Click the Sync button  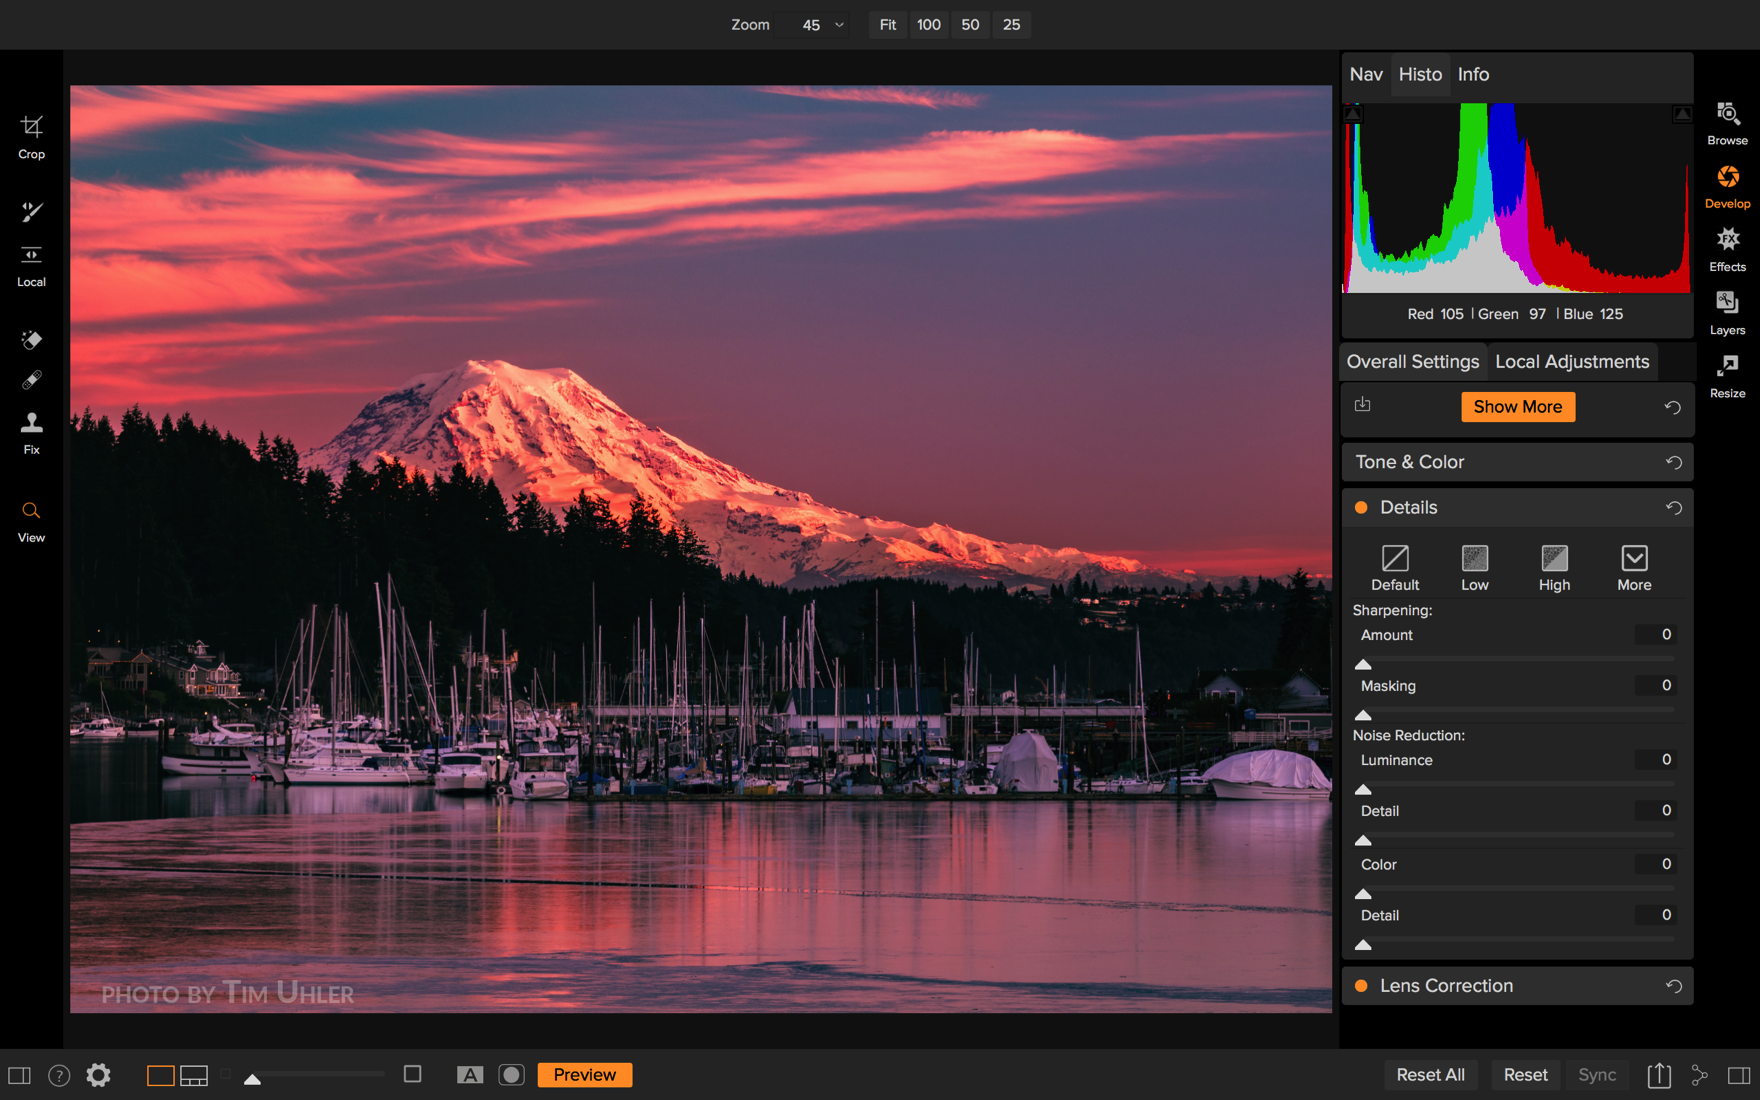click(1597, 1075)
